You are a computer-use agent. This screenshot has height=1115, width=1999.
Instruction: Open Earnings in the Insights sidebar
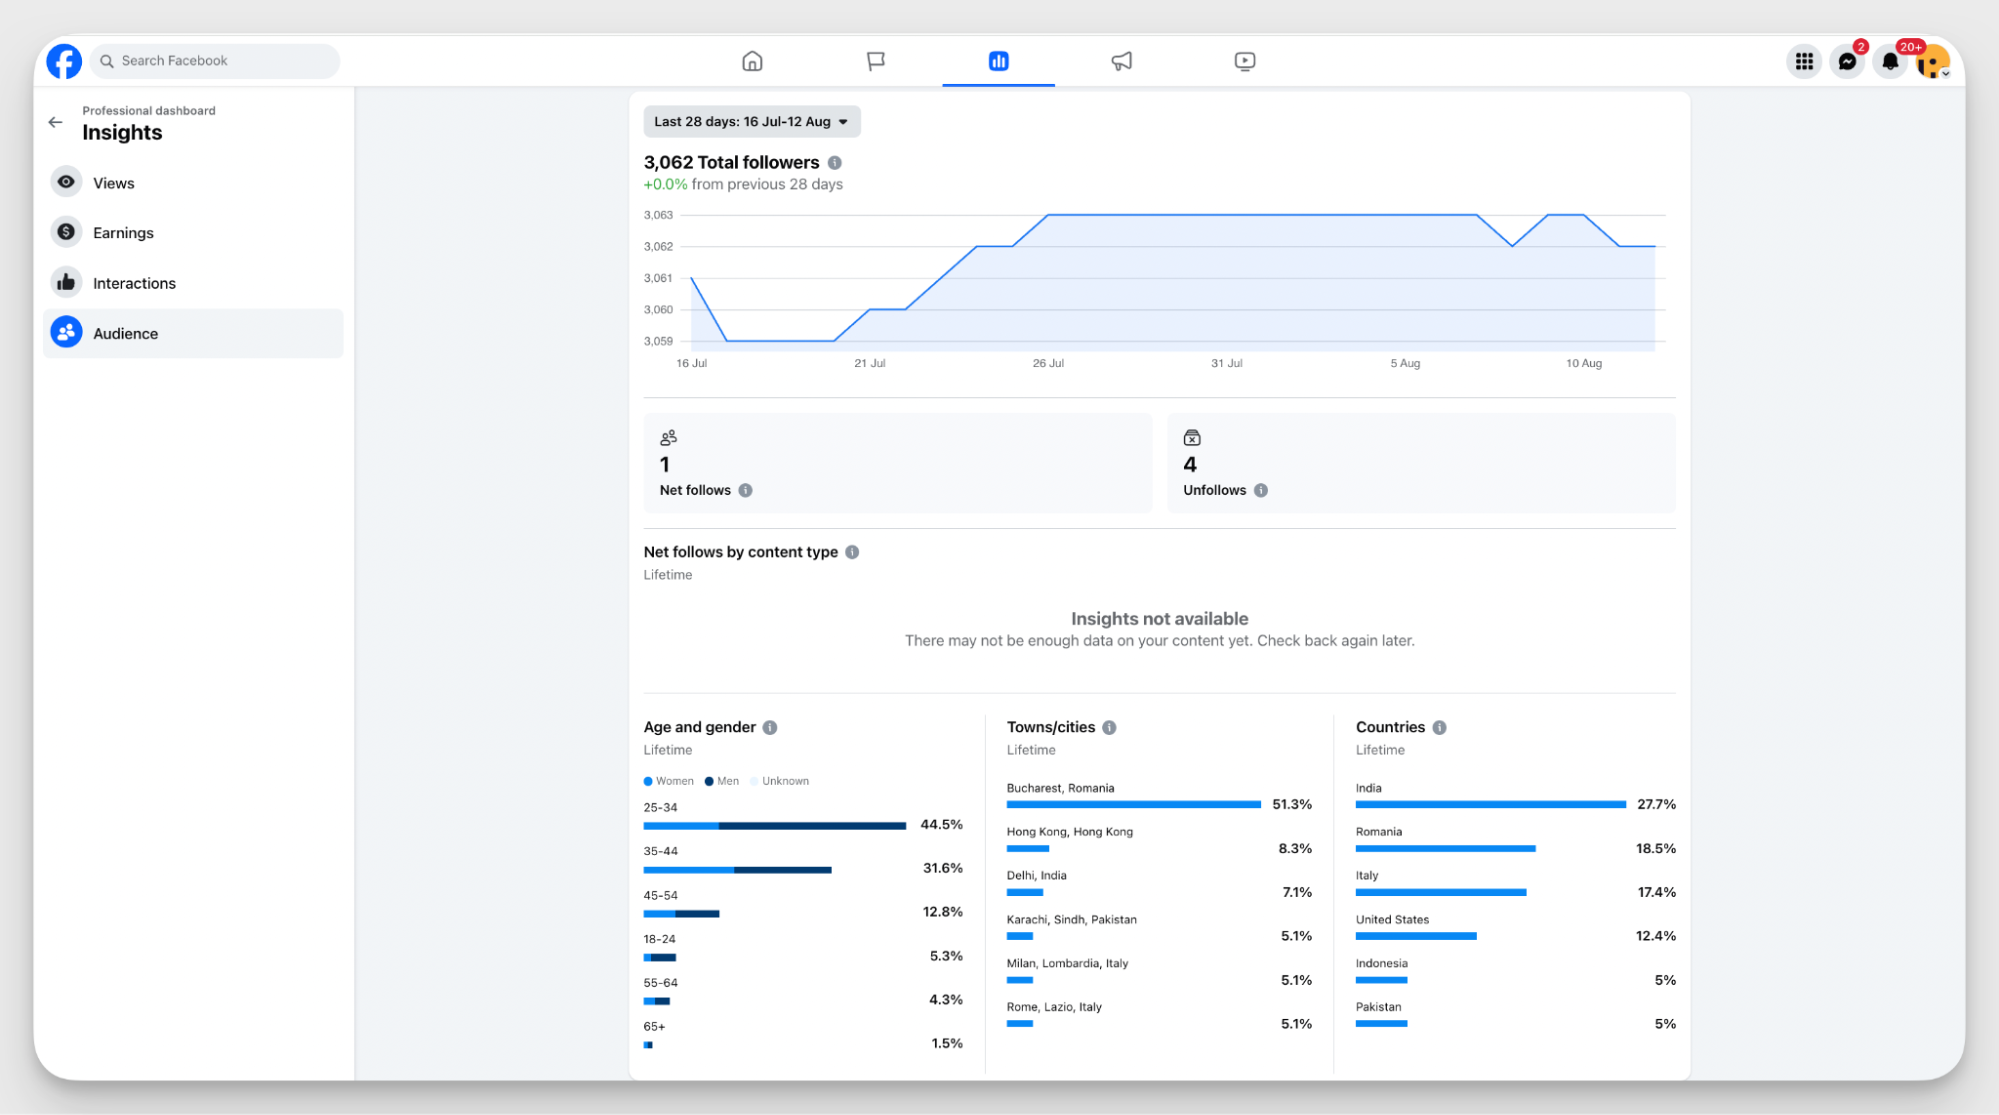point(193,232)
